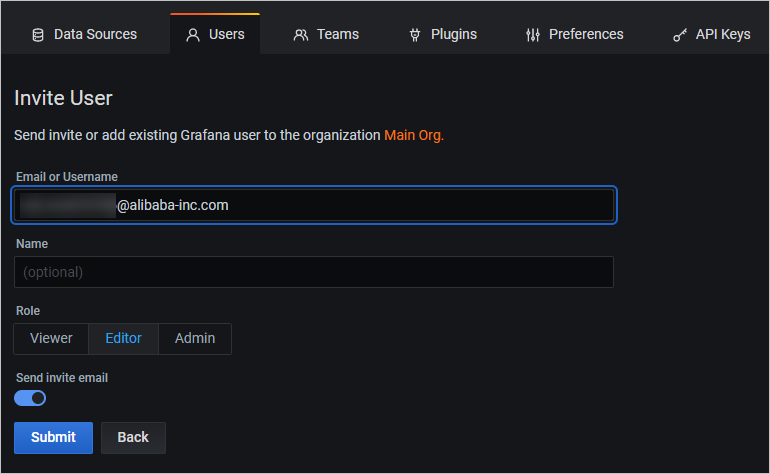Switch to the Teams tab
Viewport: 770px width, 474px height.
(337, 34)
